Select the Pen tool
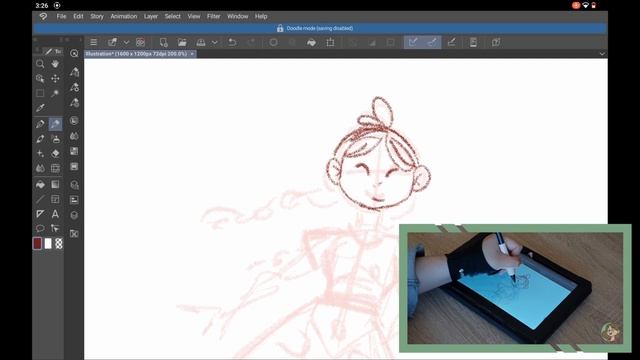The width and height of the screenshot is (640, 360). [40, 124]
